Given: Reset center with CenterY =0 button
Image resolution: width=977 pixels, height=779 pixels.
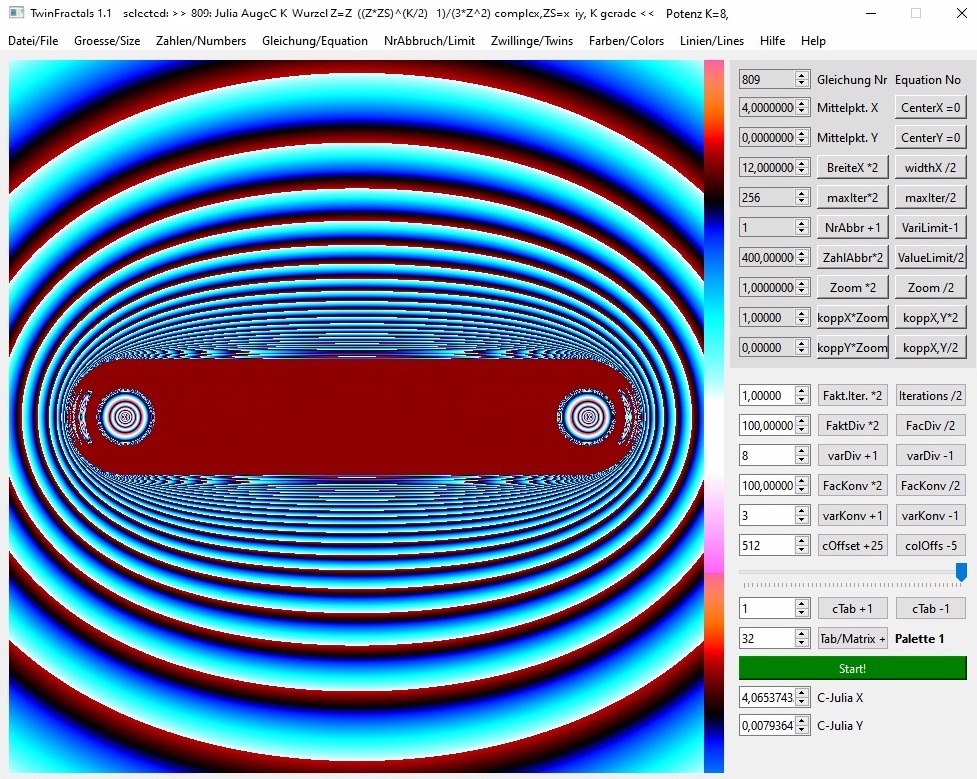Looking at the screenshot, I should pyautogui.click(x=930, y=138).
